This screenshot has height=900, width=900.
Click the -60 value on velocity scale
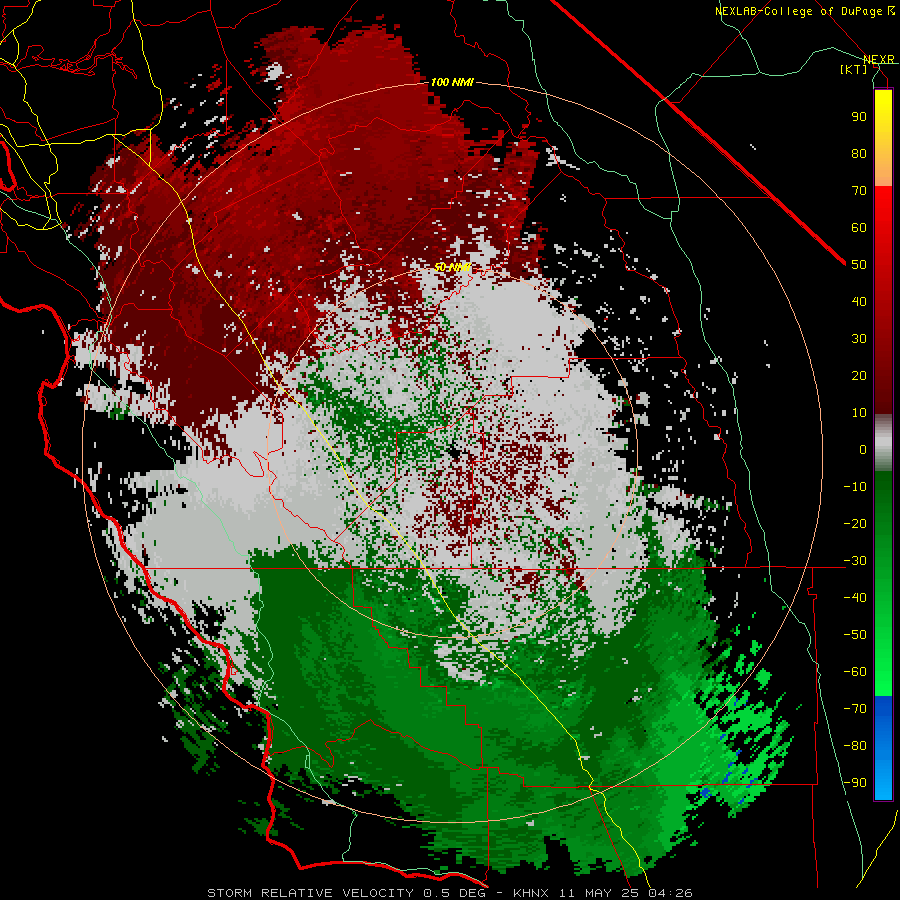(855, 672)
